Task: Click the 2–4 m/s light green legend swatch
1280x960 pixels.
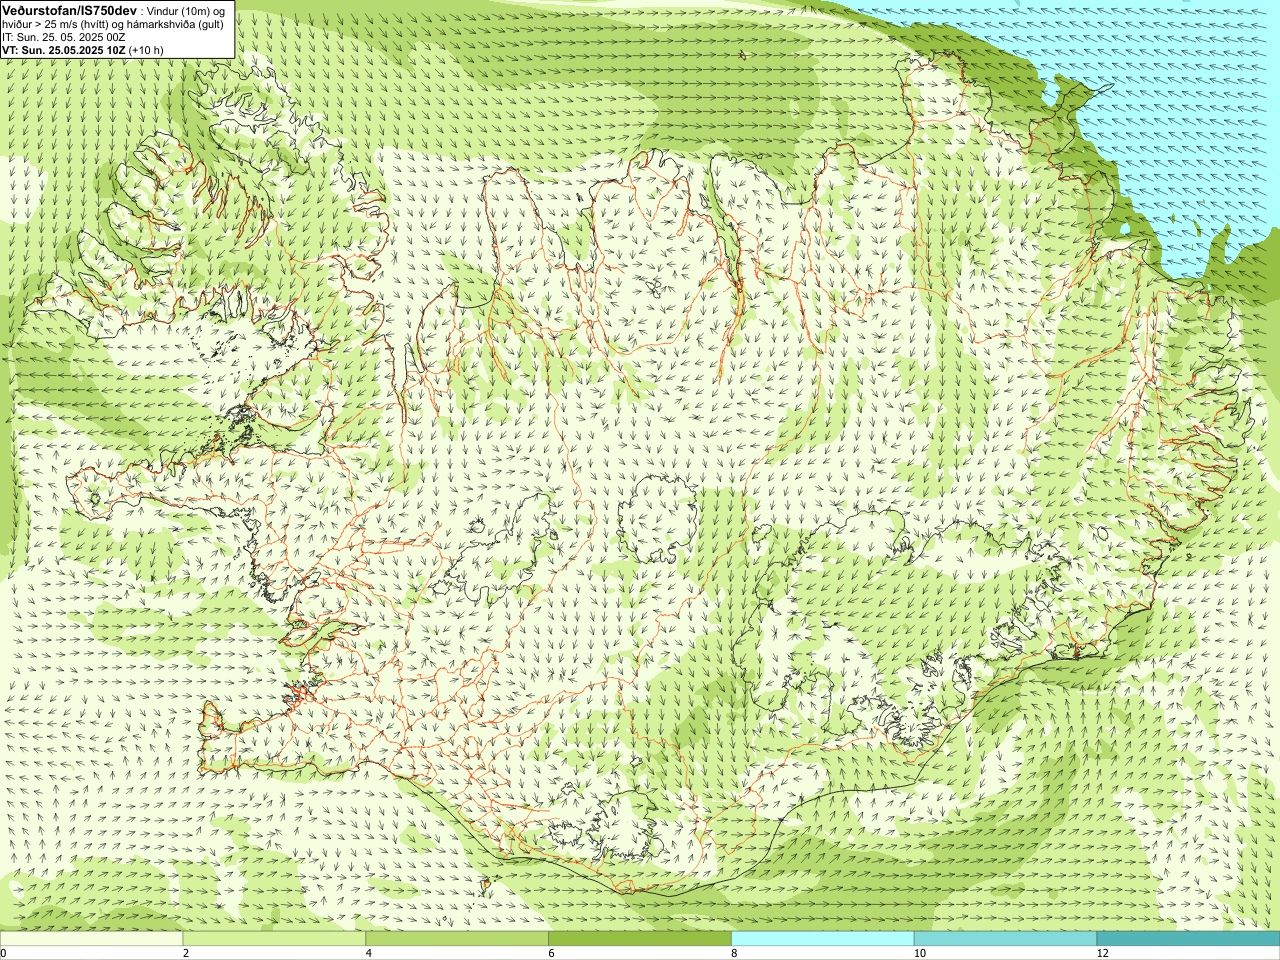Action: (x=274, y=939)
